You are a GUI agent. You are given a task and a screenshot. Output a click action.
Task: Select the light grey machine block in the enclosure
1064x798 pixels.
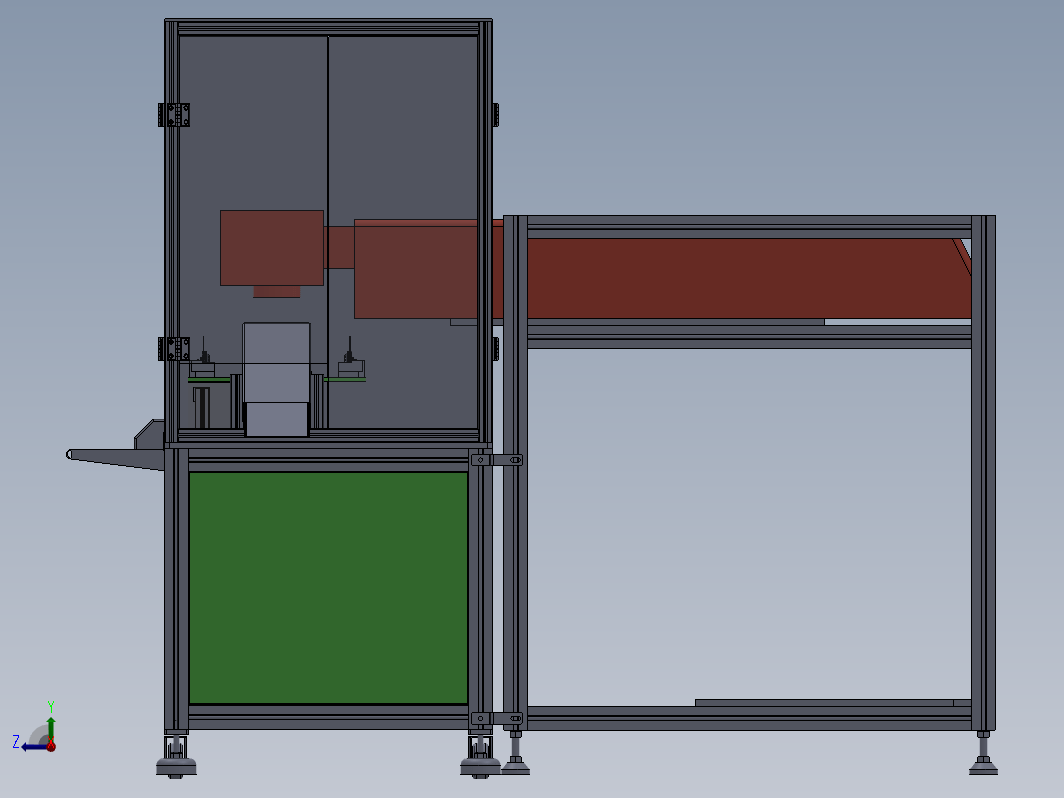click(276, 379)
